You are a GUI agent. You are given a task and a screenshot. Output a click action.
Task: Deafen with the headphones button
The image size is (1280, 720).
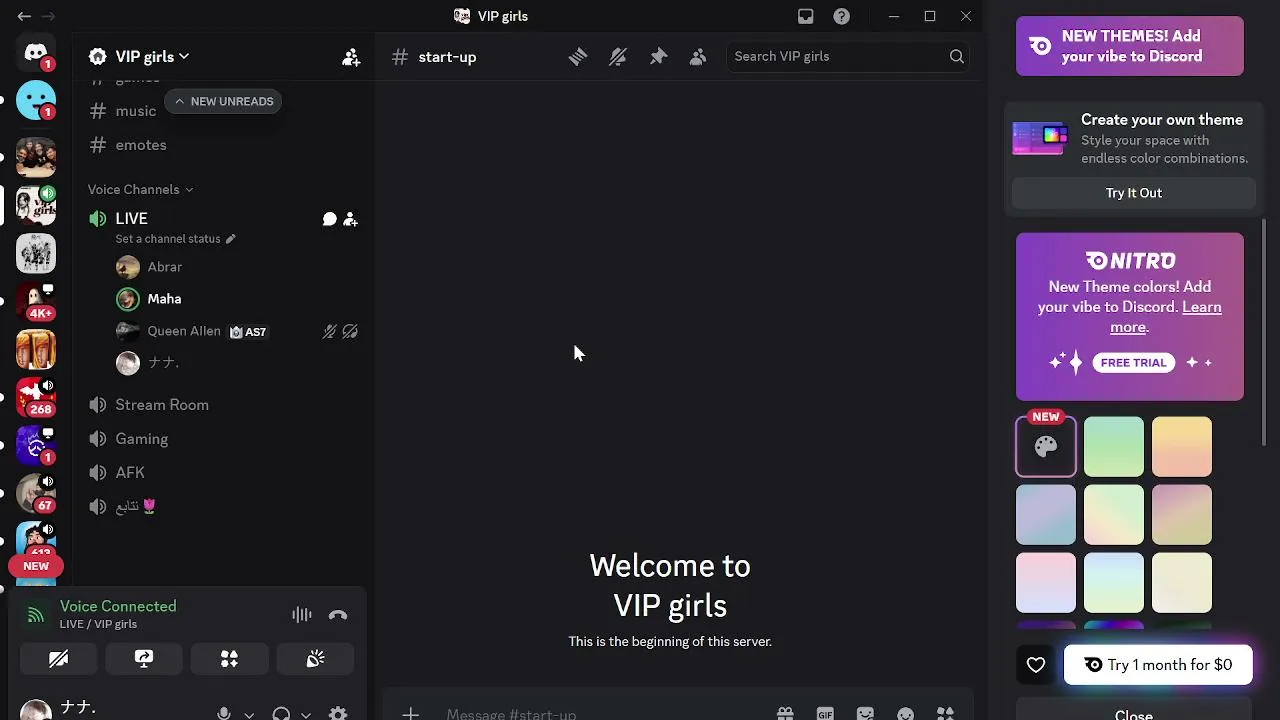point(281,714)
